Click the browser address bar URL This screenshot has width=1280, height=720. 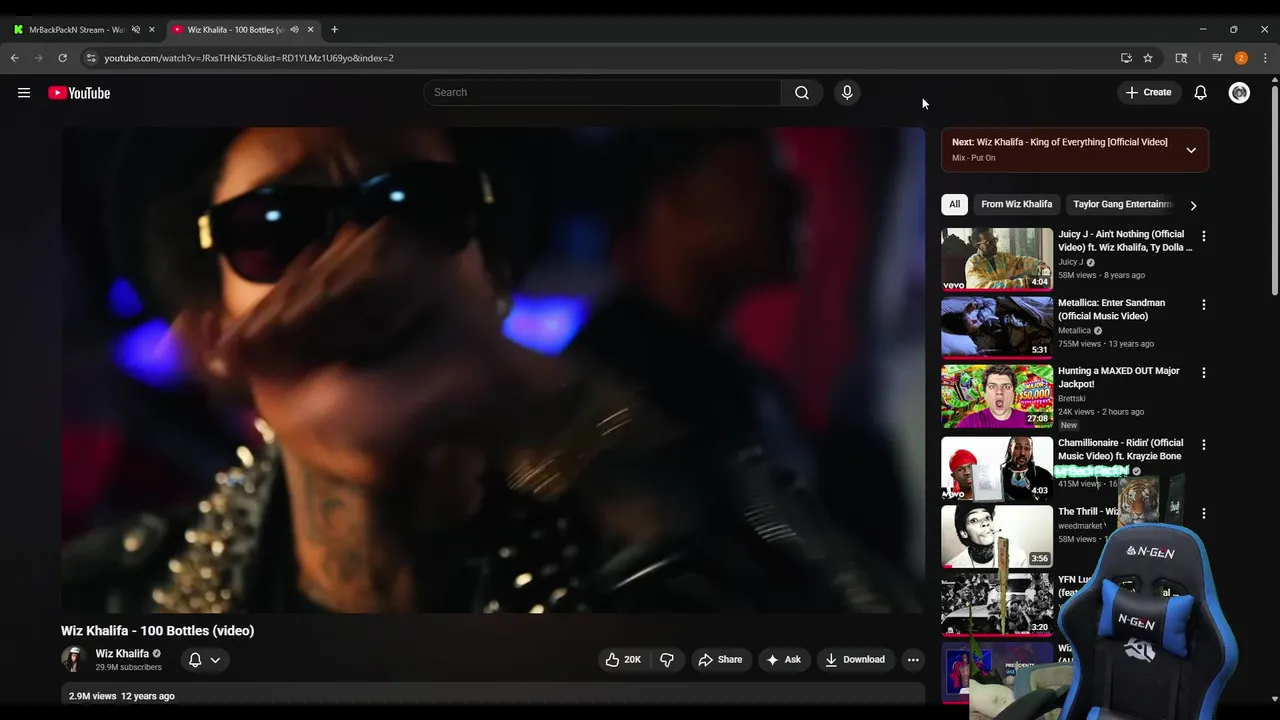(x=249, y=58)
